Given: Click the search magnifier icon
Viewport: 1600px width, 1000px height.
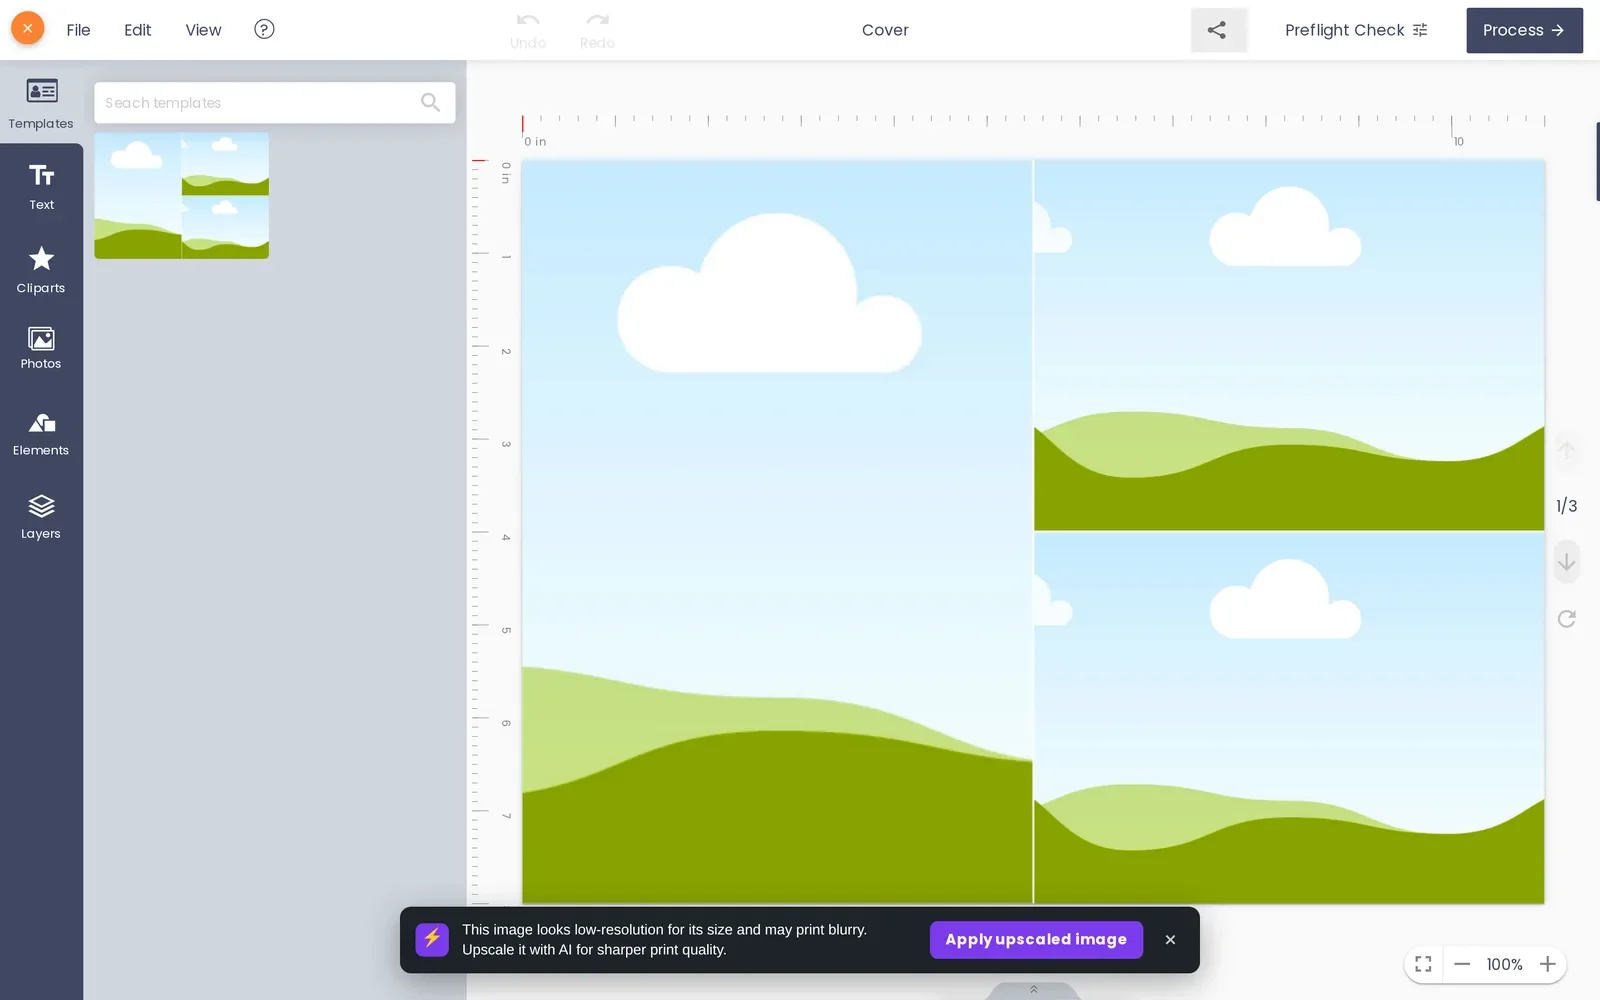Looking at the screenshot, I should (430, 102).
